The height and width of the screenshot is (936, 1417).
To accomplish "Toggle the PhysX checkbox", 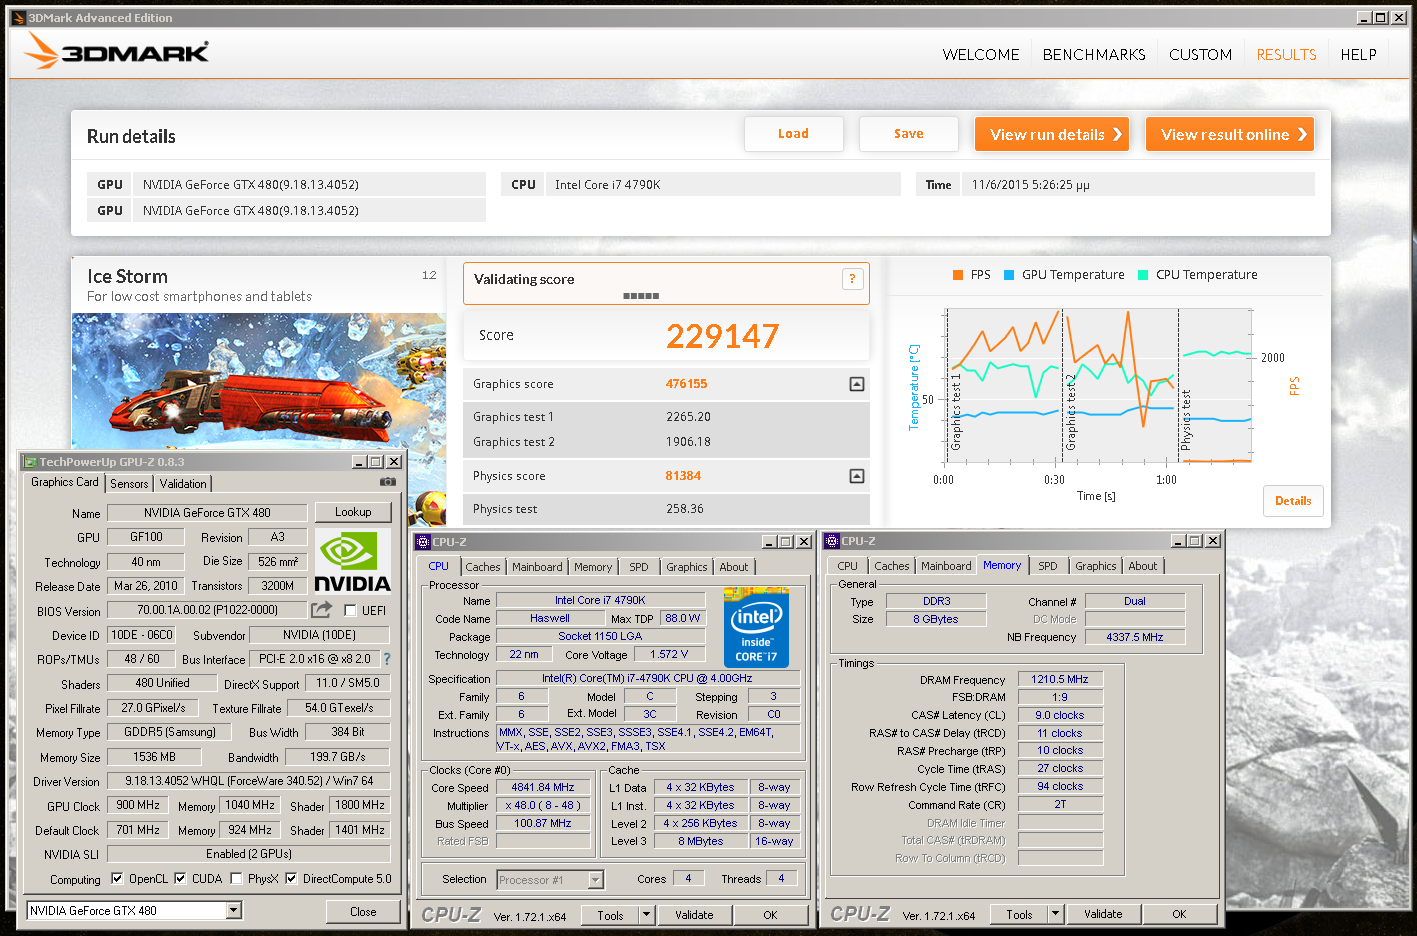I will click(236, 879).
